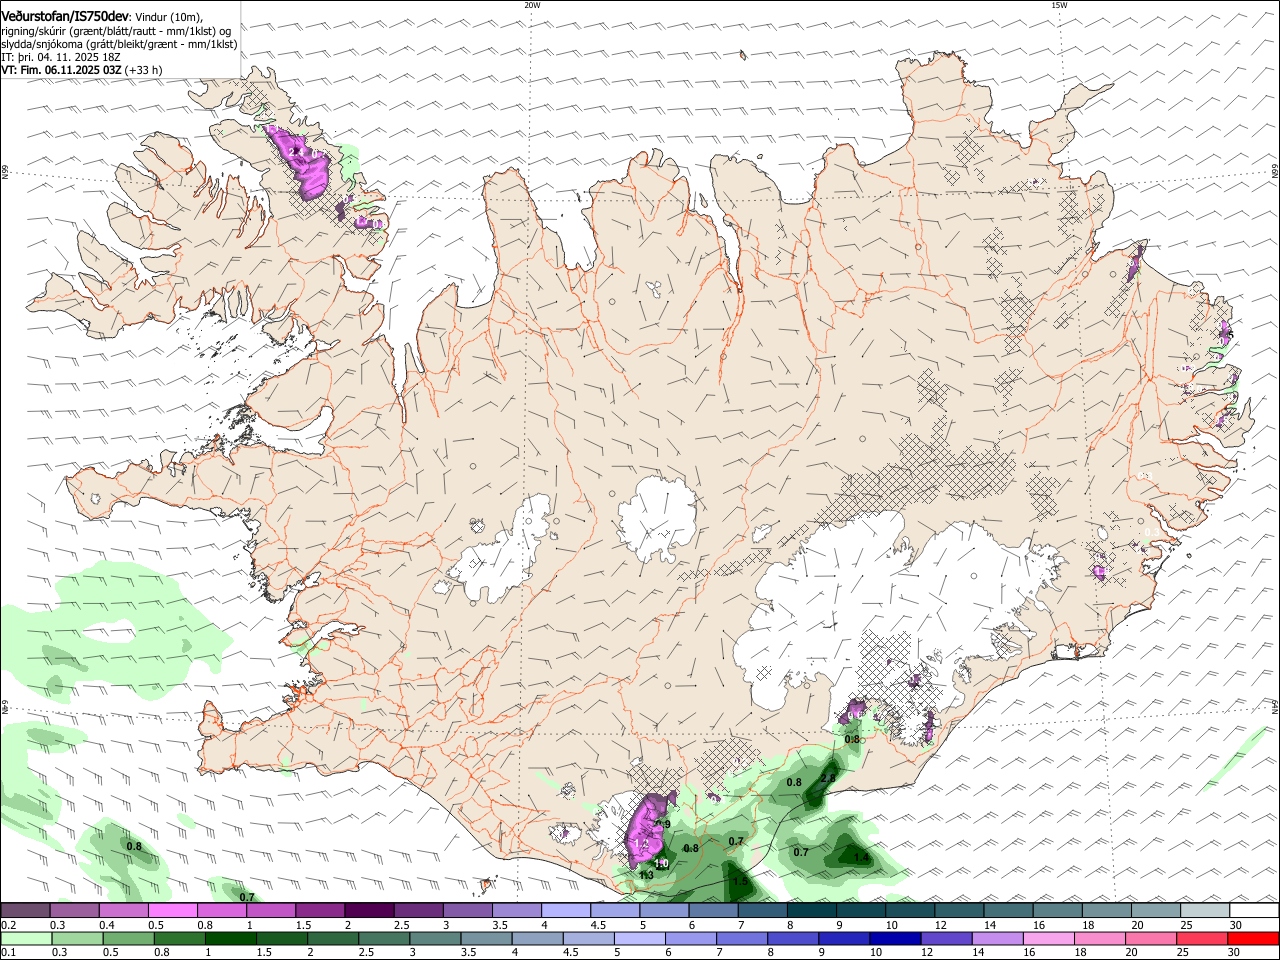This screenshot has height=960, width=1280.
Task: Click the grey-purple 0.2 swatch in upper legend row
Action: coord(25,911)
